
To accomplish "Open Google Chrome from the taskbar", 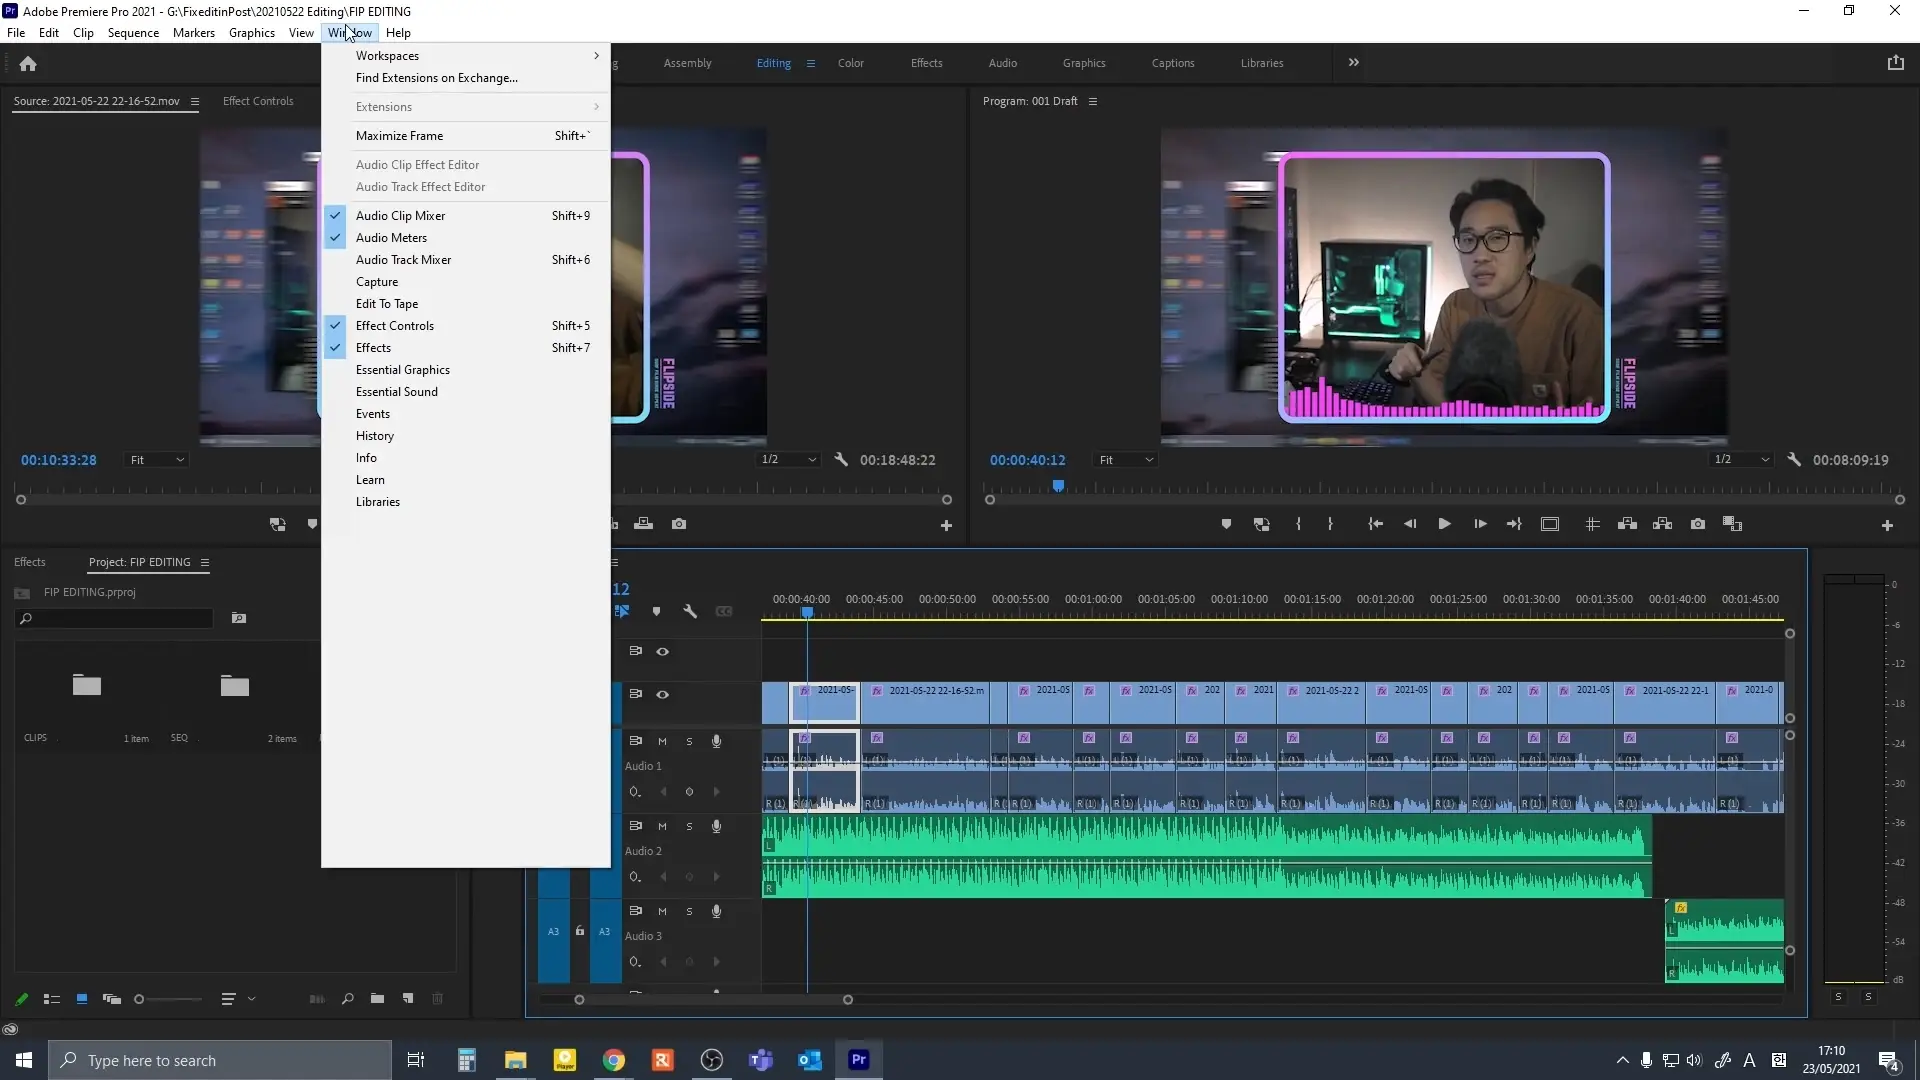I will [x=614, y=1060].
